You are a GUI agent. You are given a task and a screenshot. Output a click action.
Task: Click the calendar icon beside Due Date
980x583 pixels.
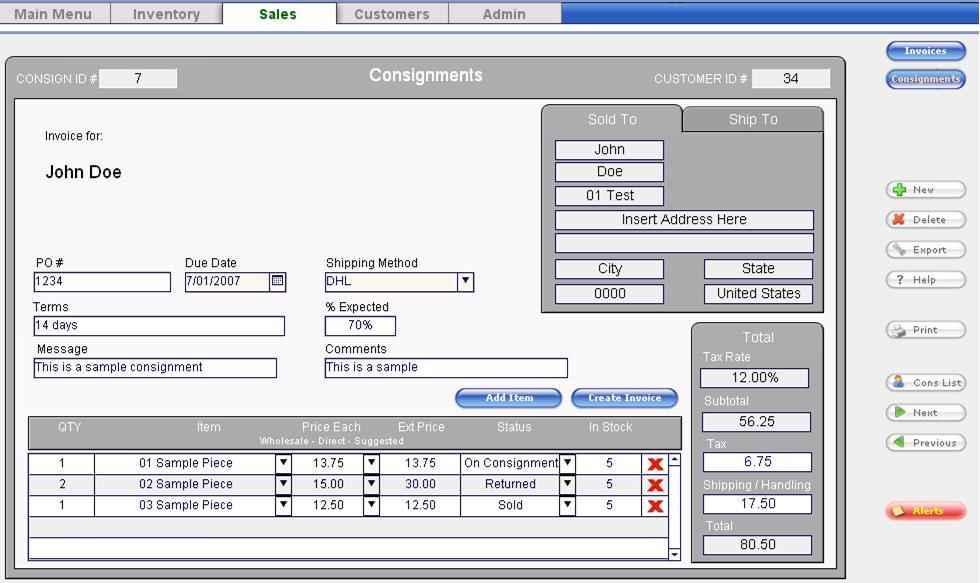click(278, 282)
